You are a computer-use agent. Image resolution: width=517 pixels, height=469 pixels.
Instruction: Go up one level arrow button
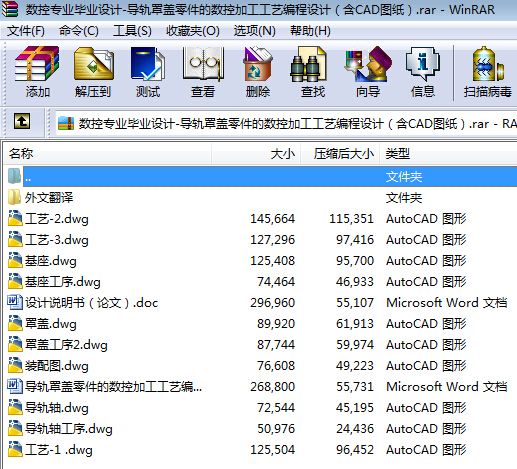(x=22, y=121)
